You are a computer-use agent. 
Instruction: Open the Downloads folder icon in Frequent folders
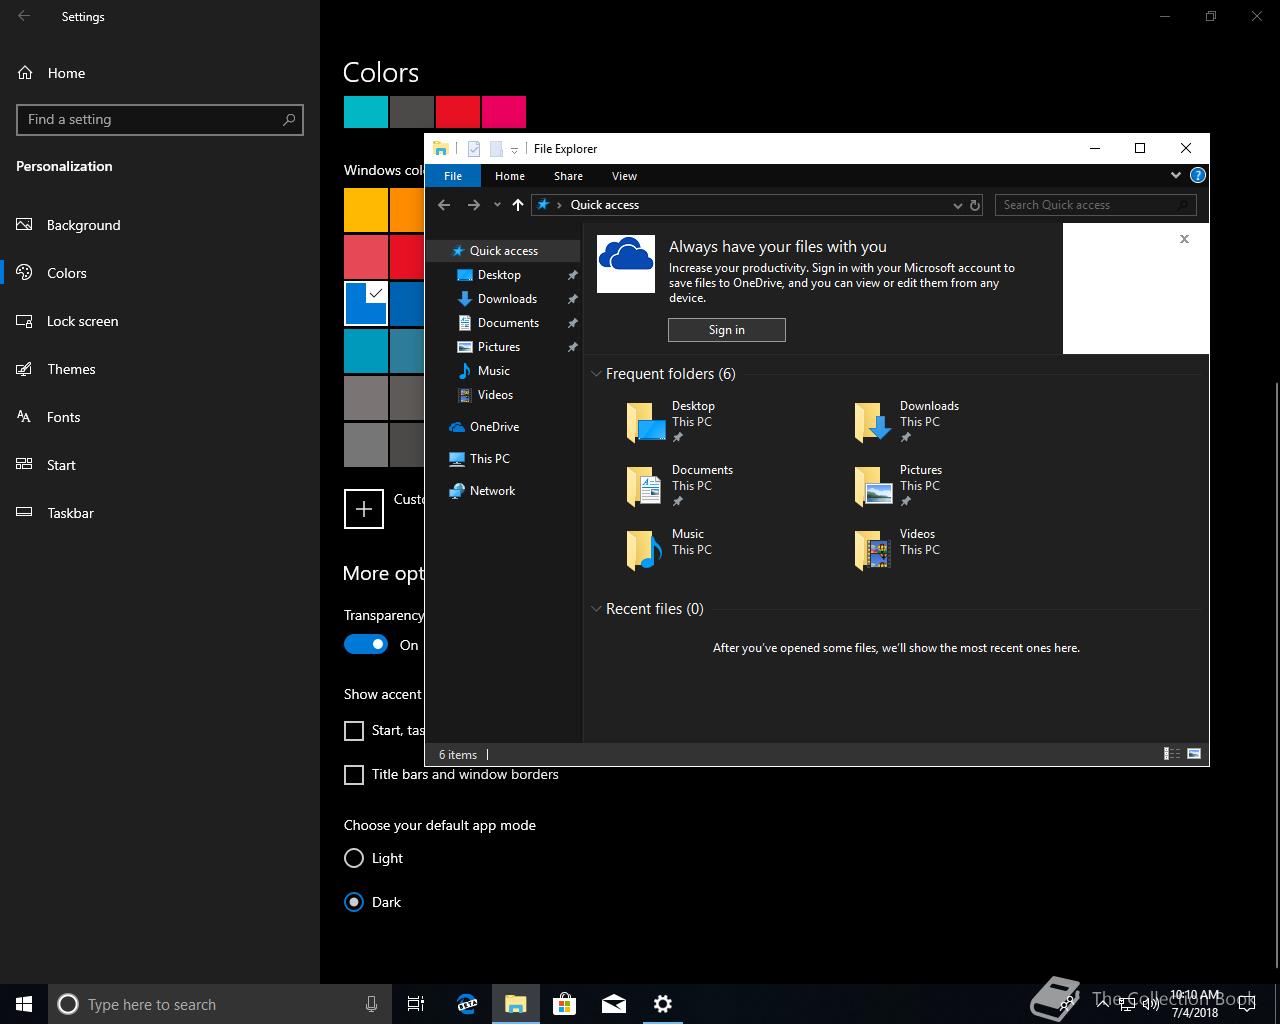[x=873, y=423]
